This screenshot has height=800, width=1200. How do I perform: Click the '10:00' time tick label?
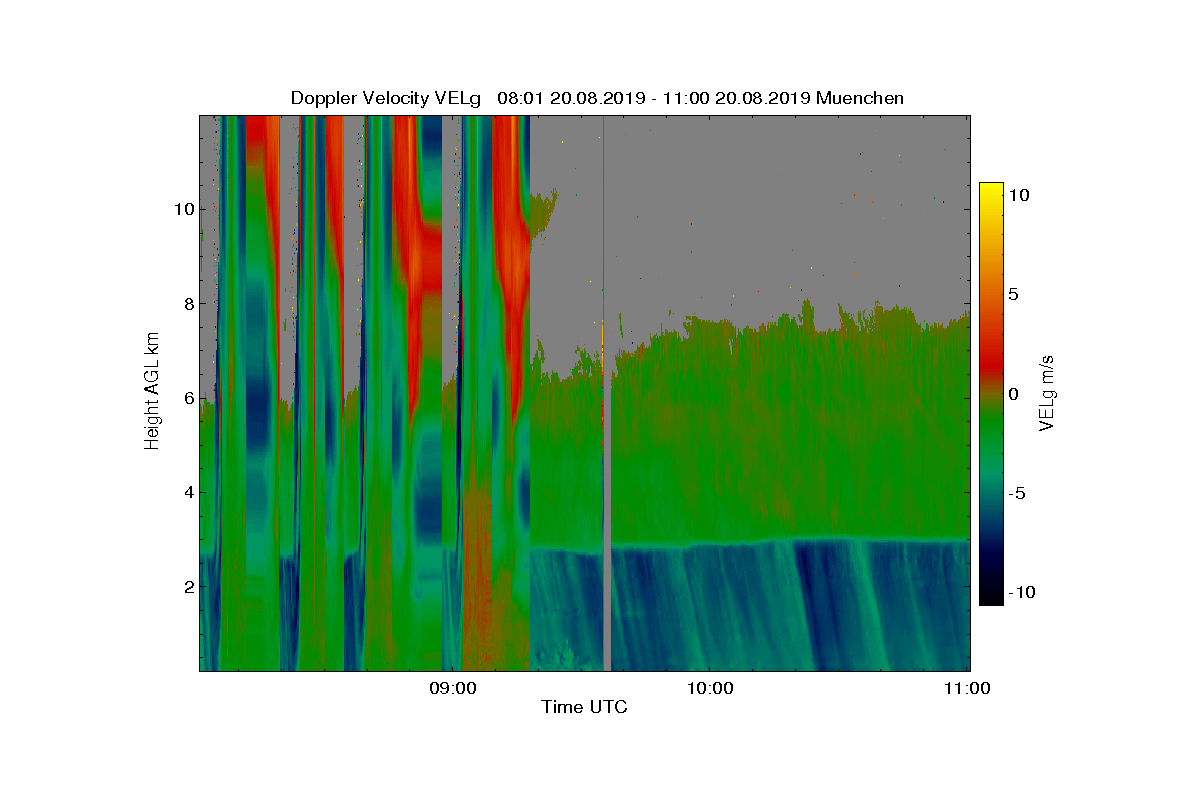pos(710,688)
